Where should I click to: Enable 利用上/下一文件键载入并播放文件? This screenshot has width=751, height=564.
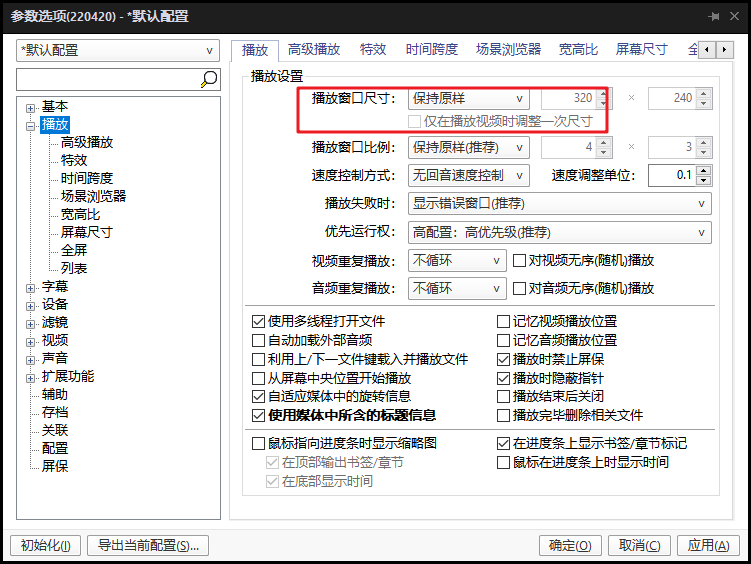[x=258, y=360]
